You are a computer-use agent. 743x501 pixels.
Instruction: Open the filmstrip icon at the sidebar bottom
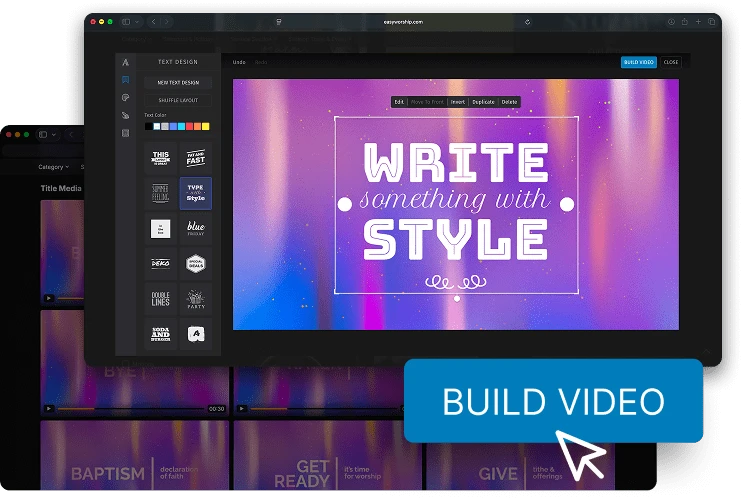(126, 133)
